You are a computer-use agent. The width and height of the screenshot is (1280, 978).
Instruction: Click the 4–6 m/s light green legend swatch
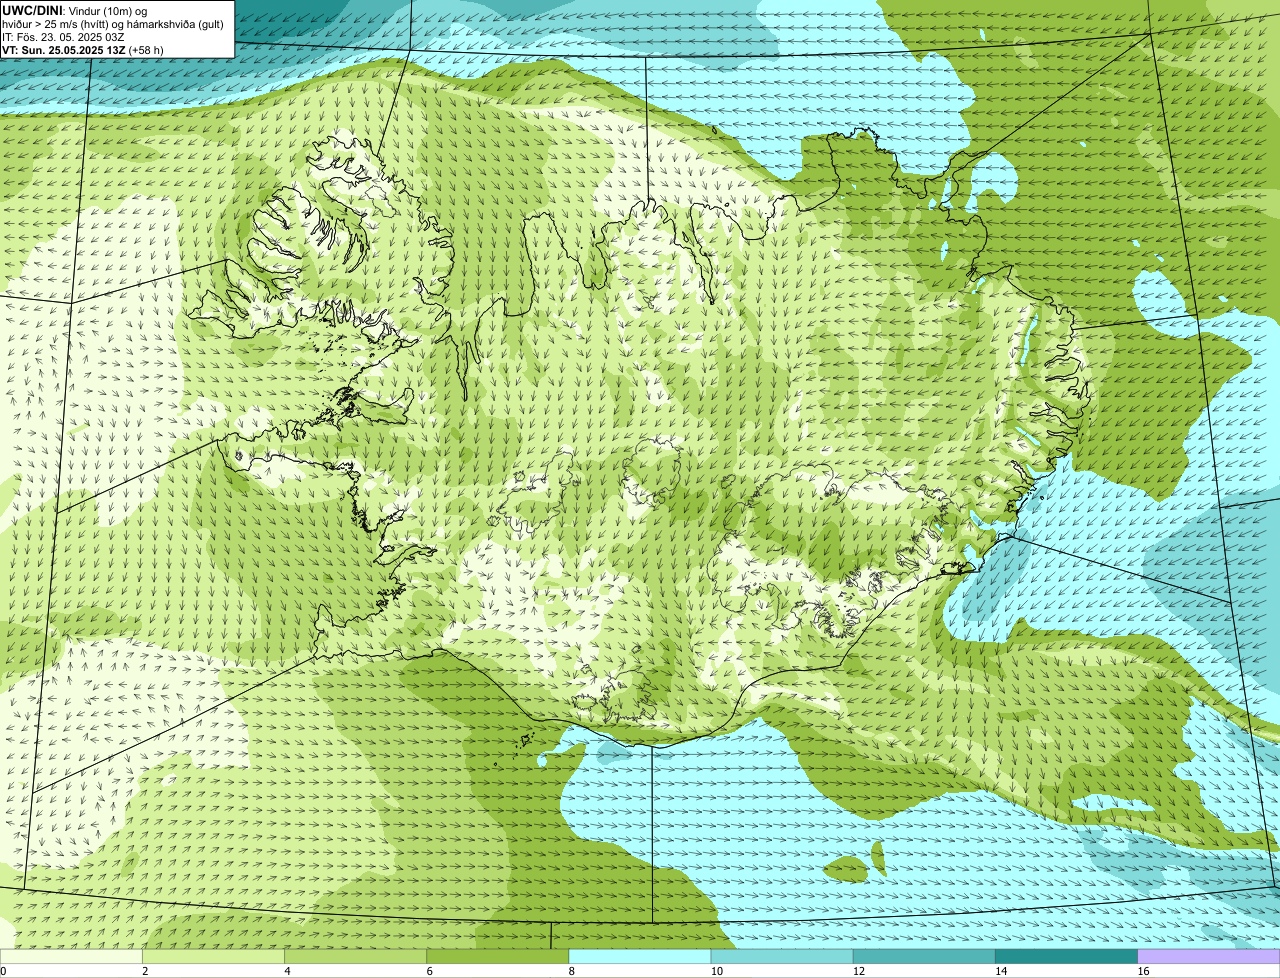(x=356, y=956)
